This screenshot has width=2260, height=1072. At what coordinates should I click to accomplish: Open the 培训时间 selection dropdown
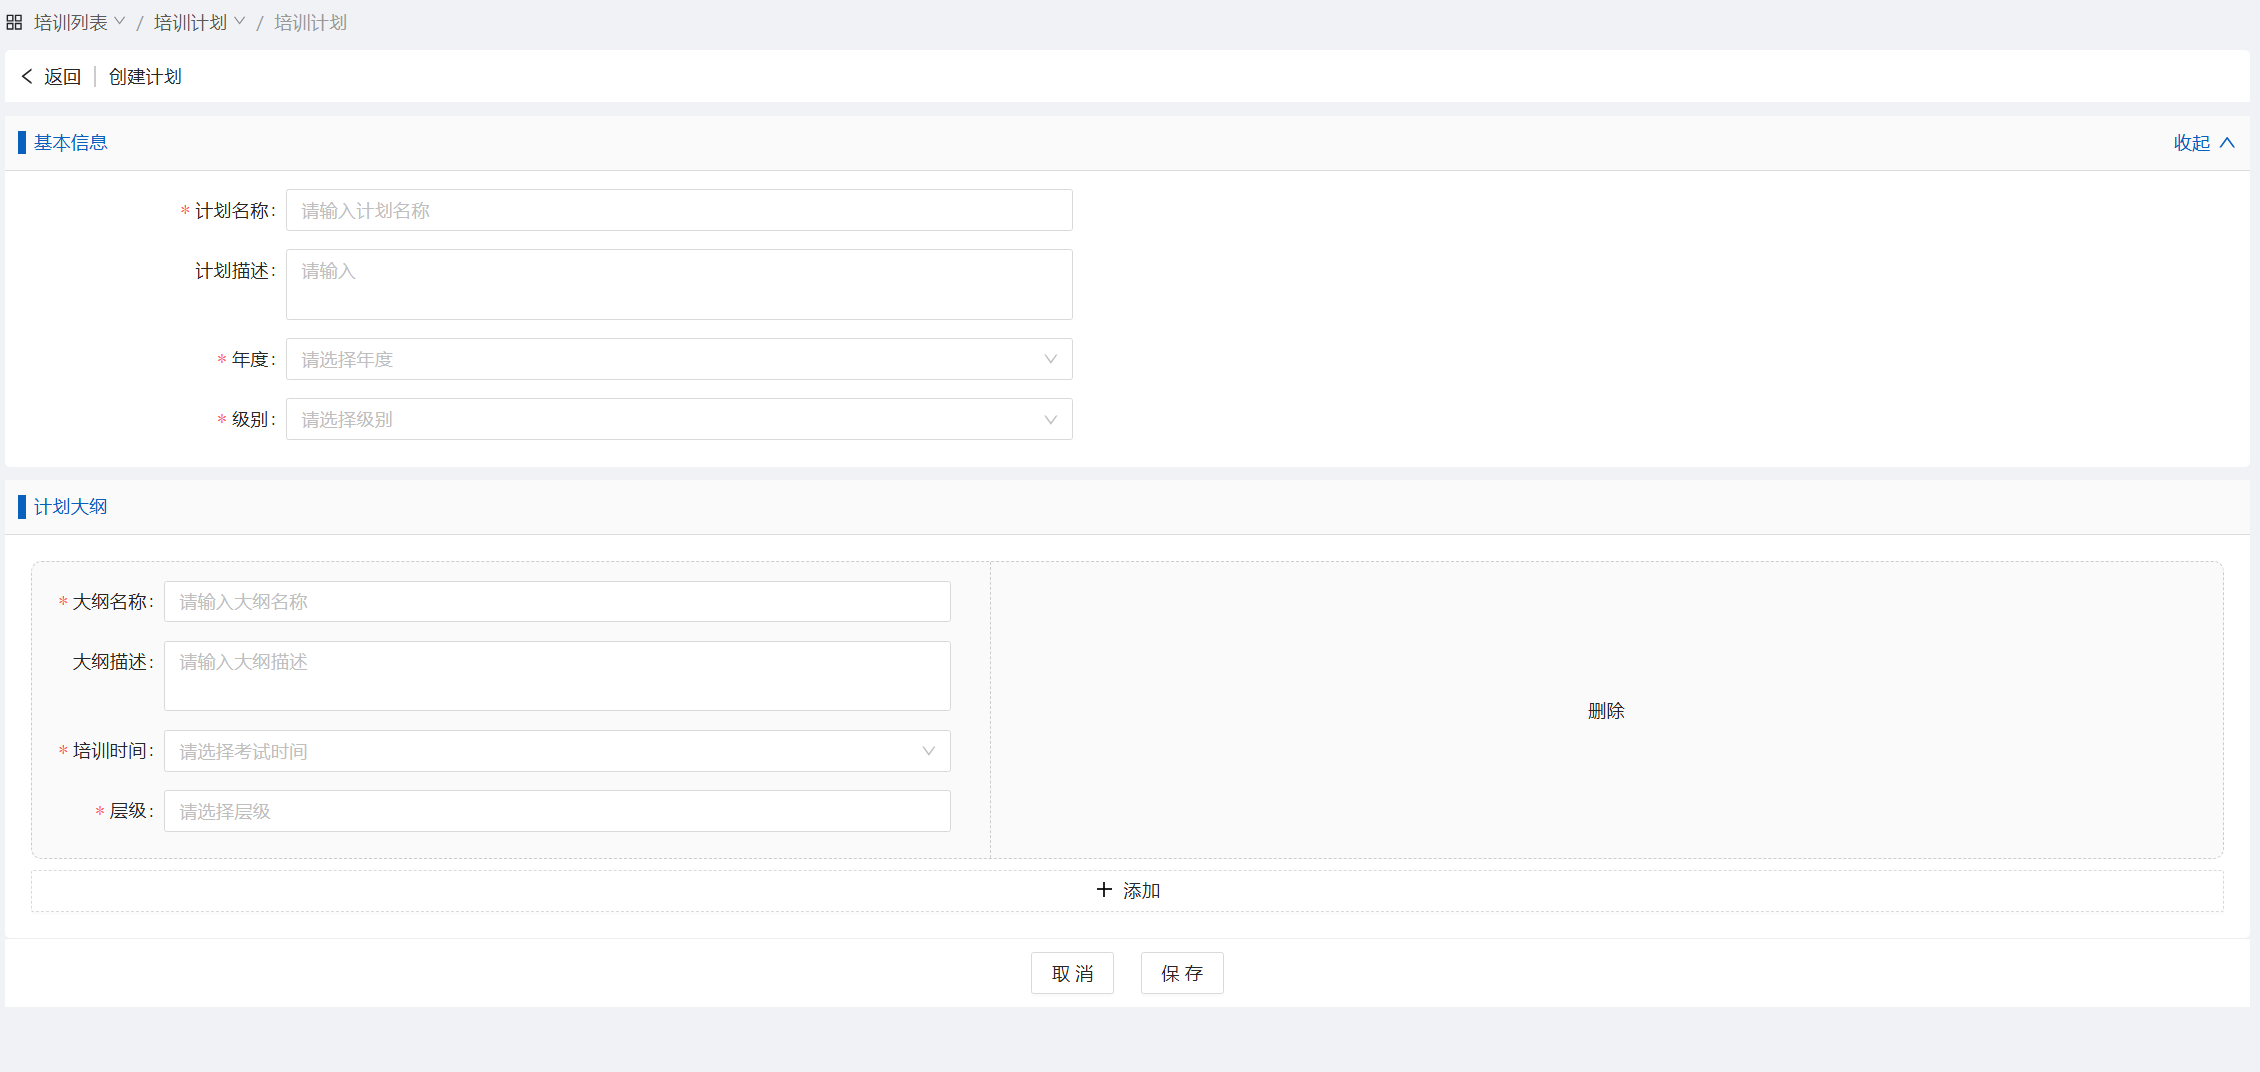[557, 751]
